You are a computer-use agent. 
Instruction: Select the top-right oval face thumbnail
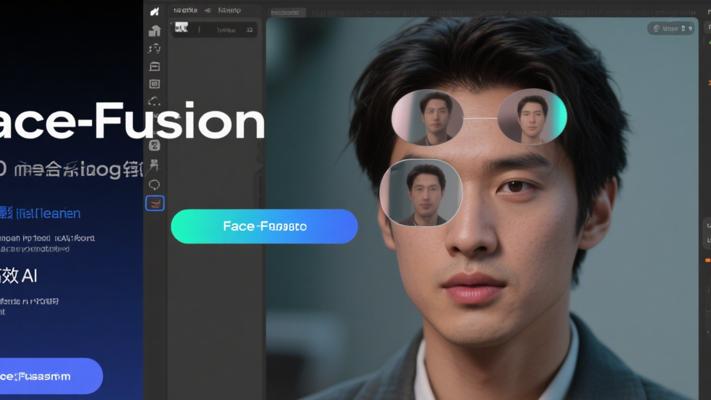pyautogui.click(x=532, y=117)
